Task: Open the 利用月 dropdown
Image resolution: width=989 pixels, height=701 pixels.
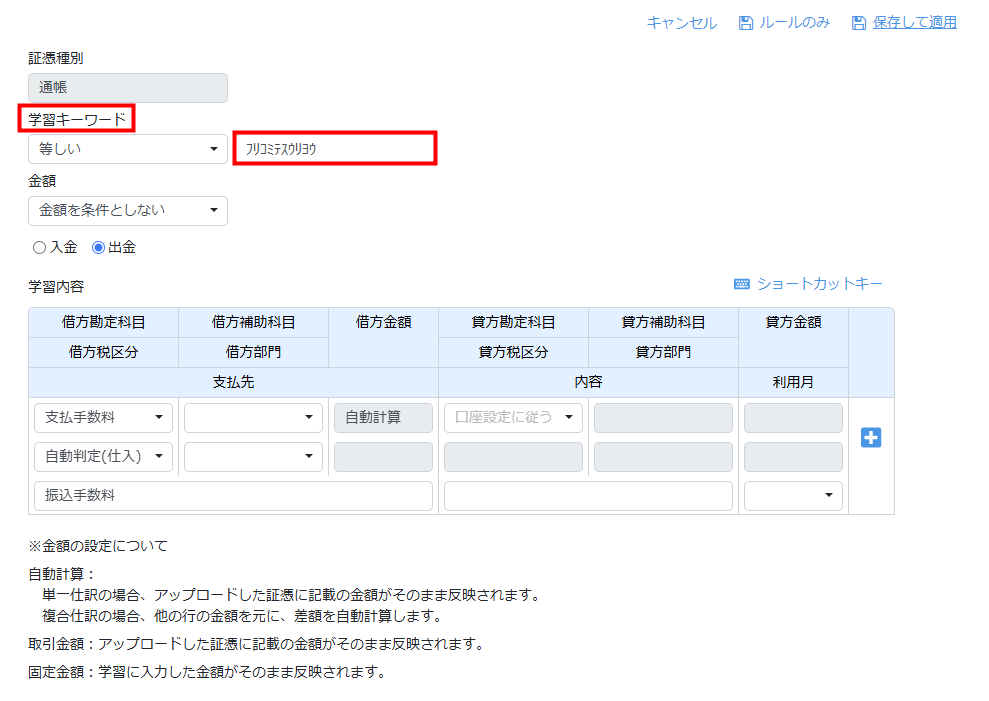Action: click(x=792, y=495)
